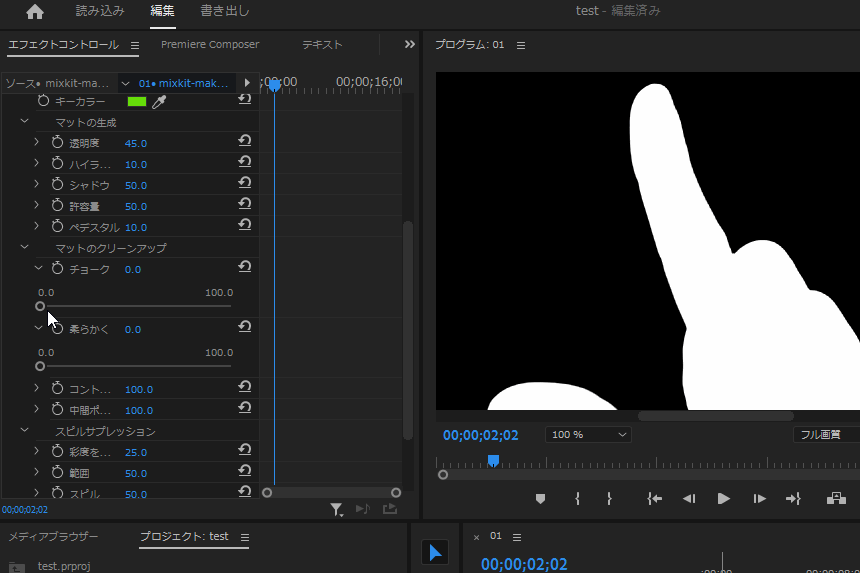Edit the 透明度 value 45.0
The width and height of the screenshot is (860, 573).
click(135, 144)
